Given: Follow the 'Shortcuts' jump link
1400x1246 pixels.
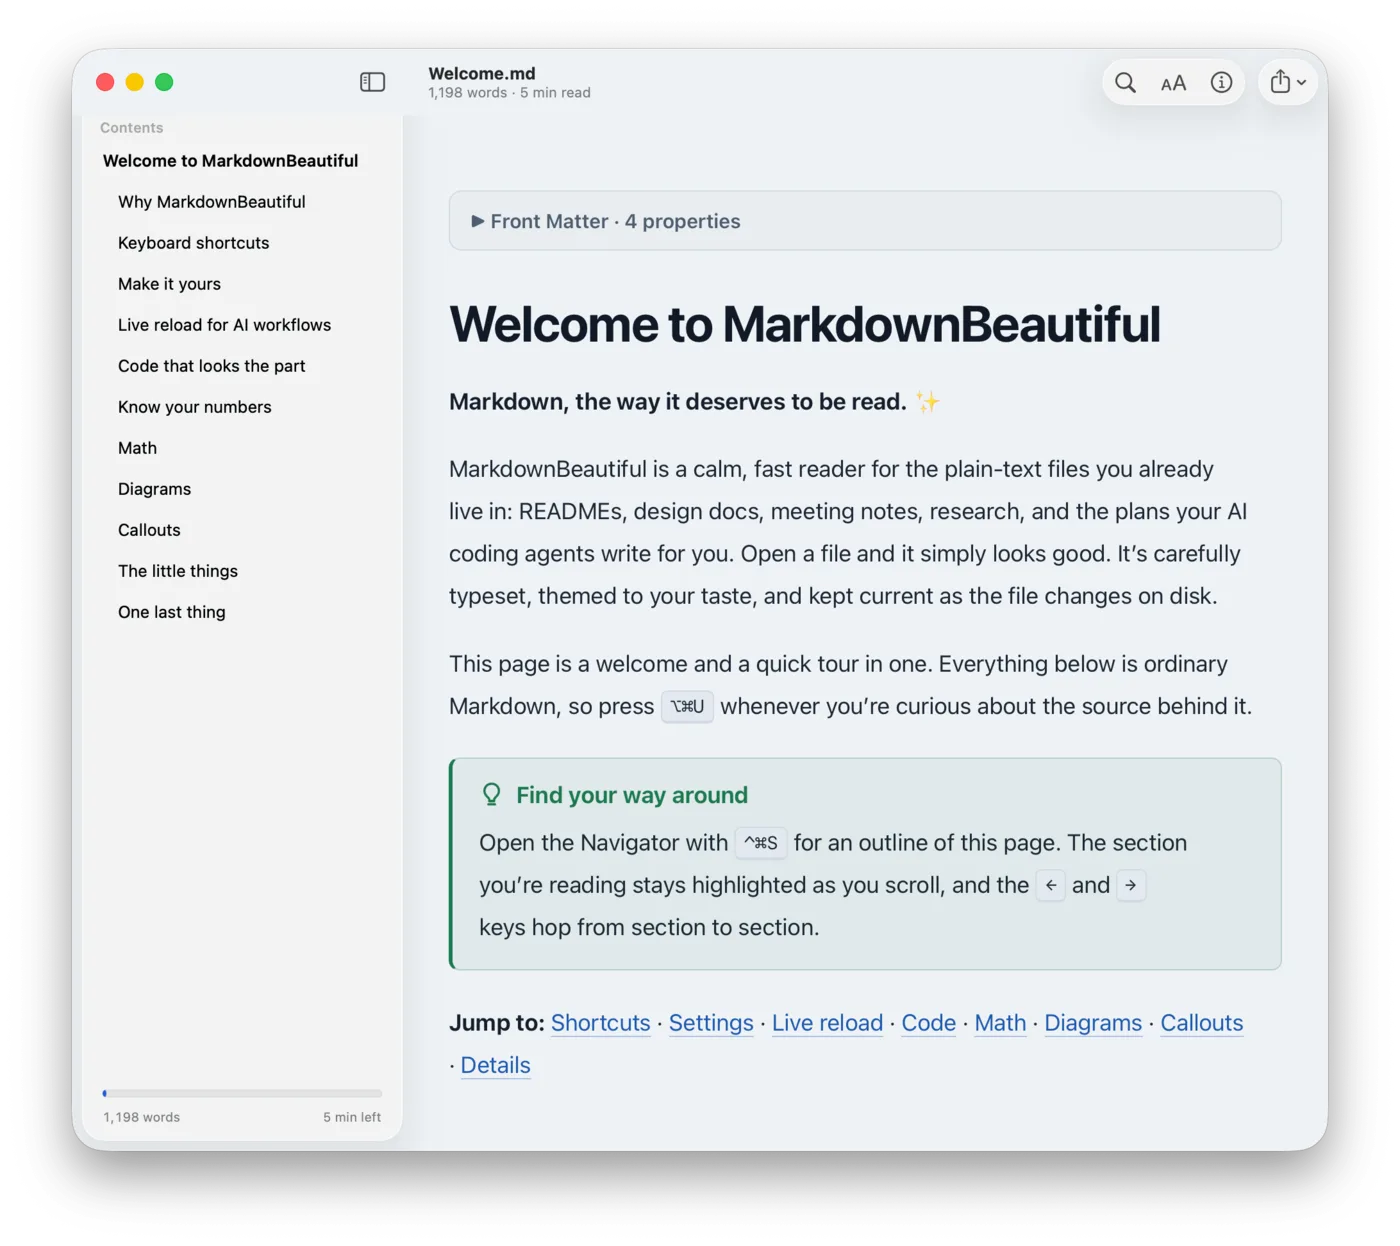Looking at the screenshot, I should point(601,1023).
